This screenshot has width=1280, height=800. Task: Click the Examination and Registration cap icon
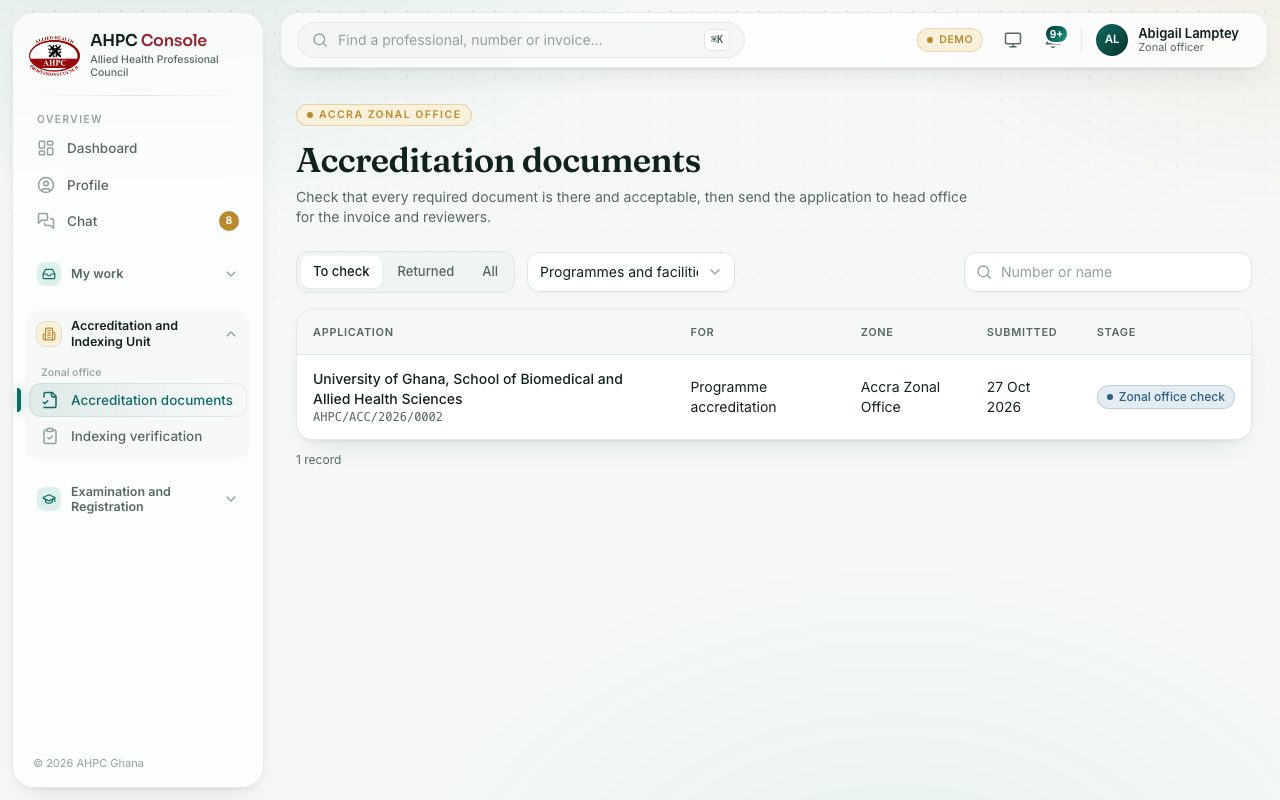click(49, 499)
